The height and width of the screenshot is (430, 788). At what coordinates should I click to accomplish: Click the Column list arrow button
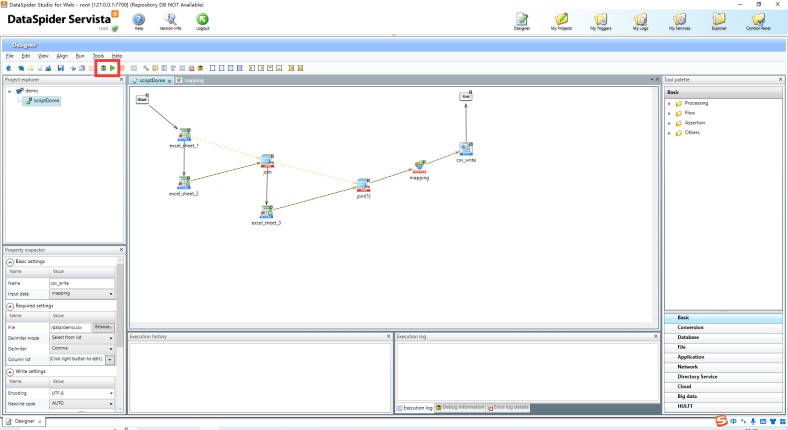pyautogui.click(x=110, y=359)
